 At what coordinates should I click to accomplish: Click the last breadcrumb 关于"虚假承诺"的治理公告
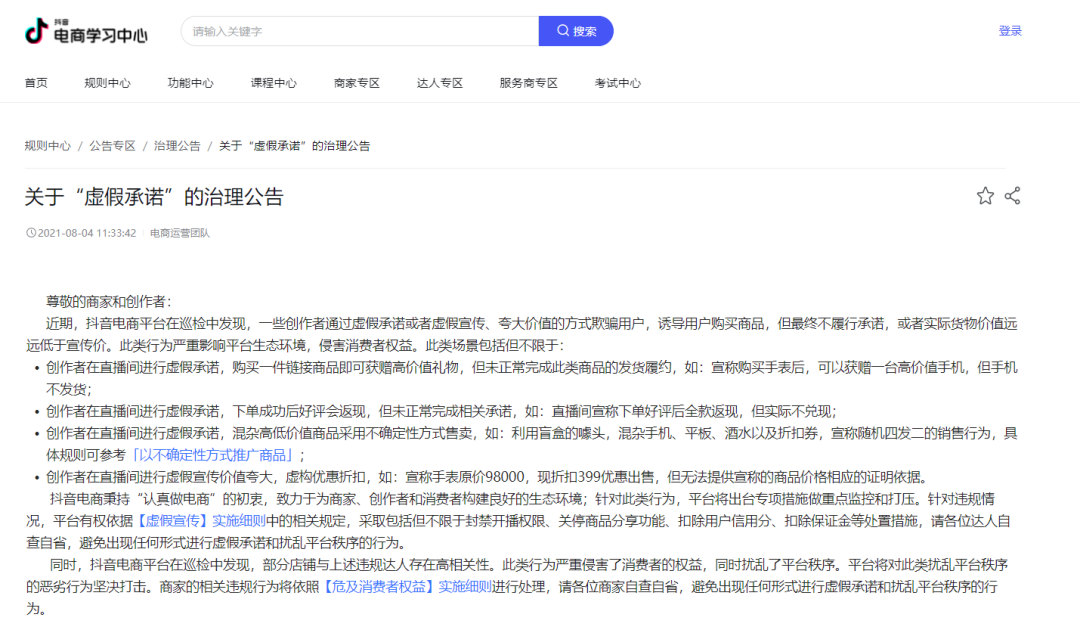(x=295, y=146)
